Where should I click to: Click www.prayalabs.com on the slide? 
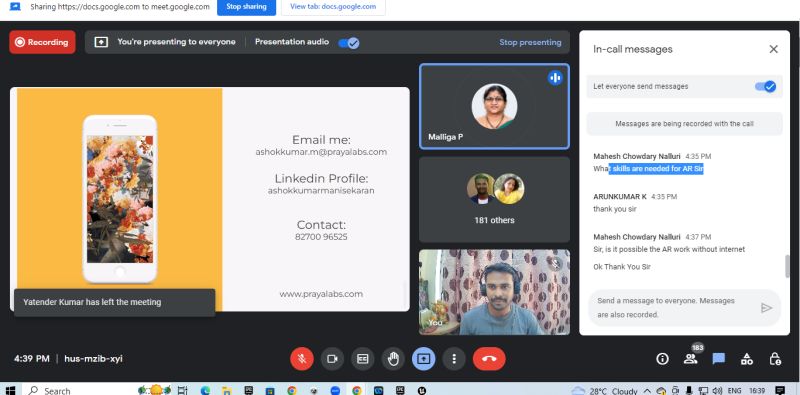[x=321, y=294]
